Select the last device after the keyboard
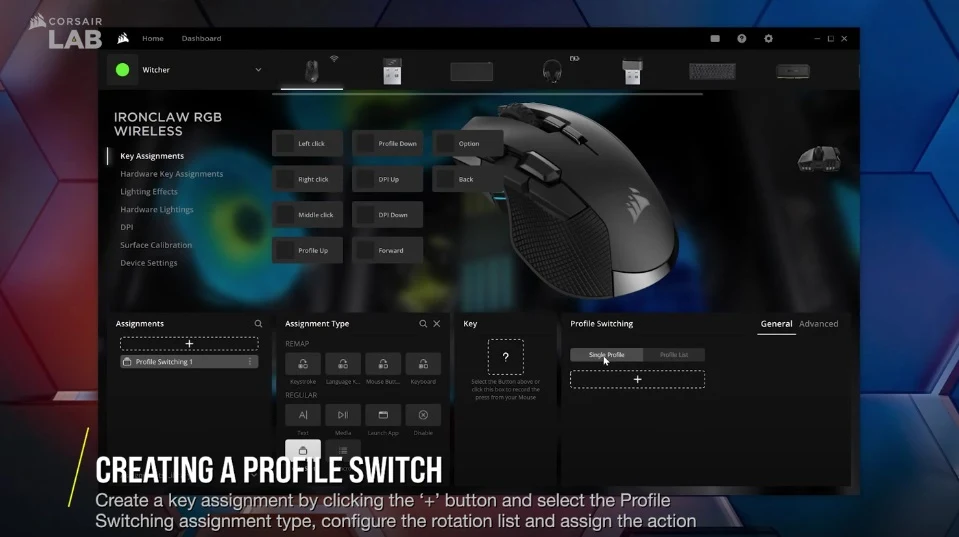 pyautogui.click(x=793, y=72)
